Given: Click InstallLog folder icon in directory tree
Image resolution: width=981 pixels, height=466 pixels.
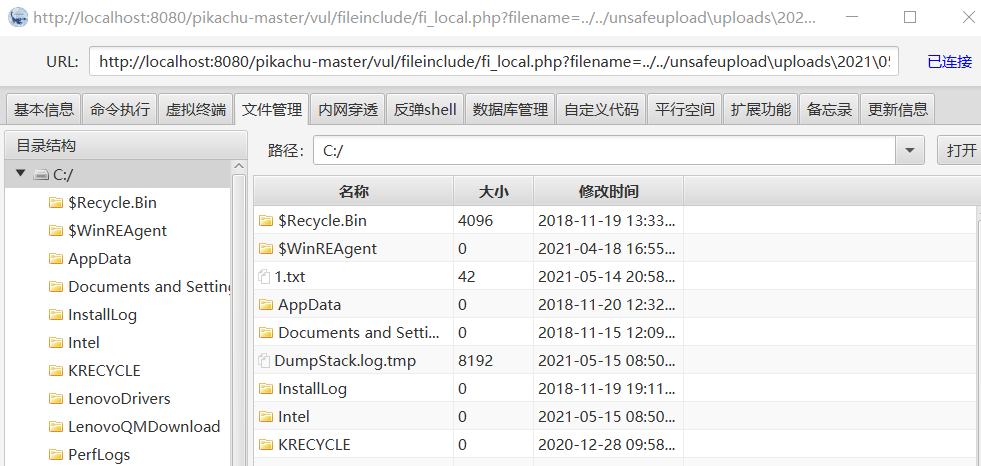Looking at the screenshot, I should 56,315.
